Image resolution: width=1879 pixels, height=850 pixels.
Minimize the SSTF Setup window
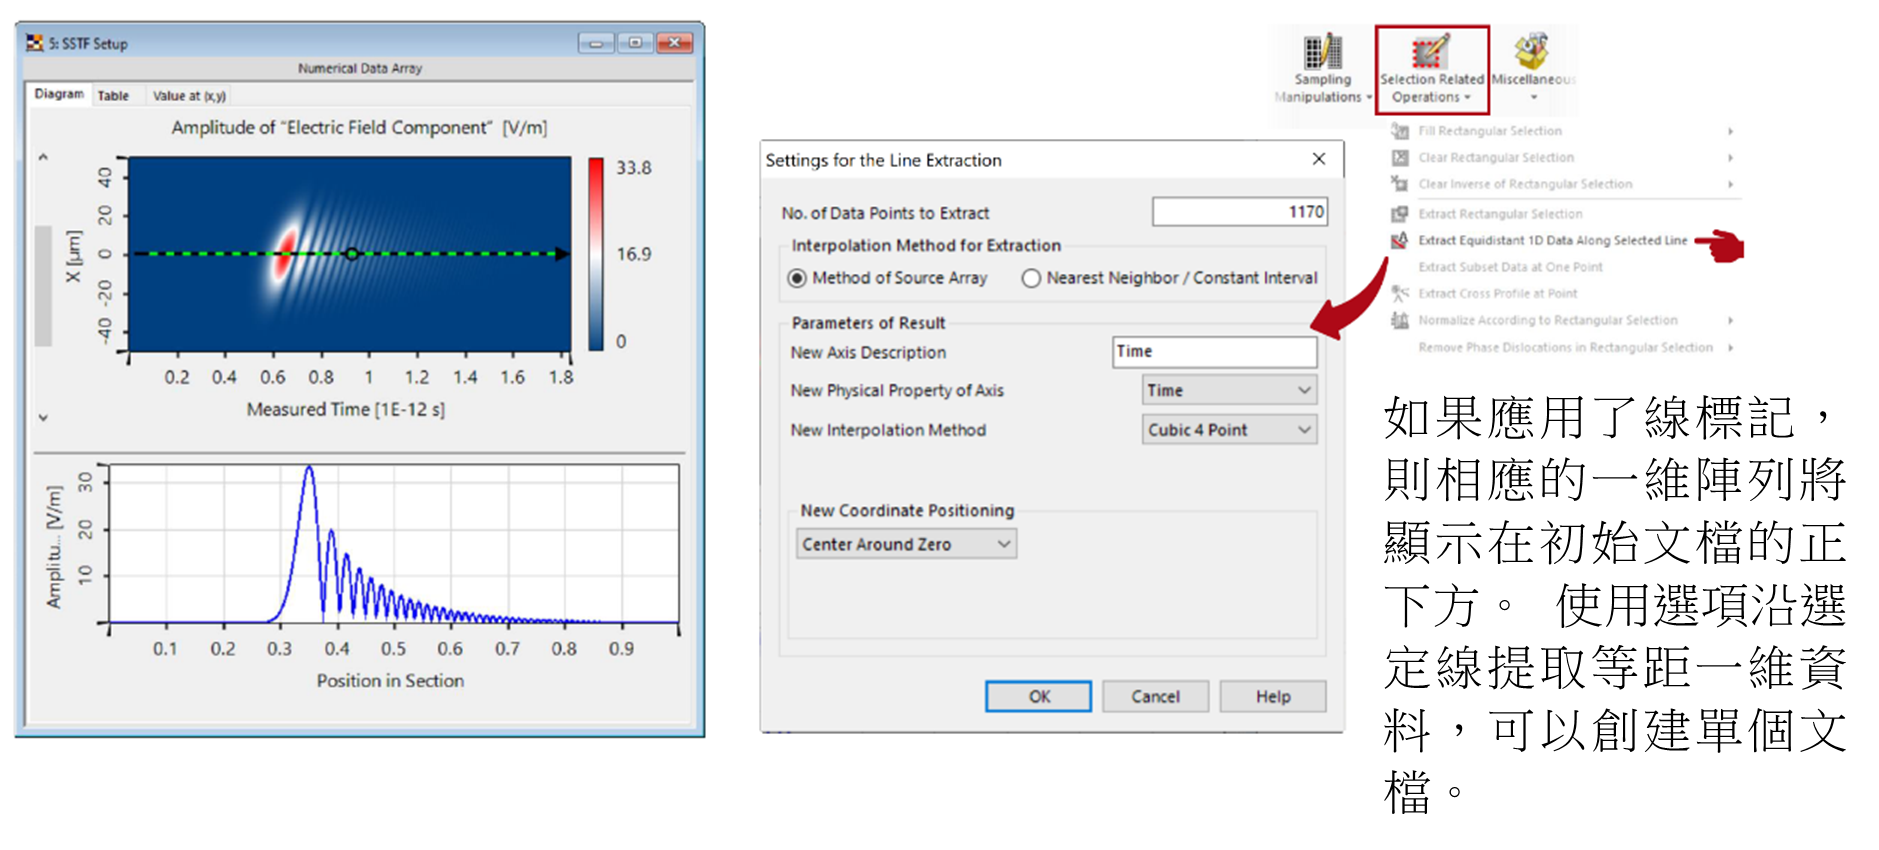coord(596,43)
